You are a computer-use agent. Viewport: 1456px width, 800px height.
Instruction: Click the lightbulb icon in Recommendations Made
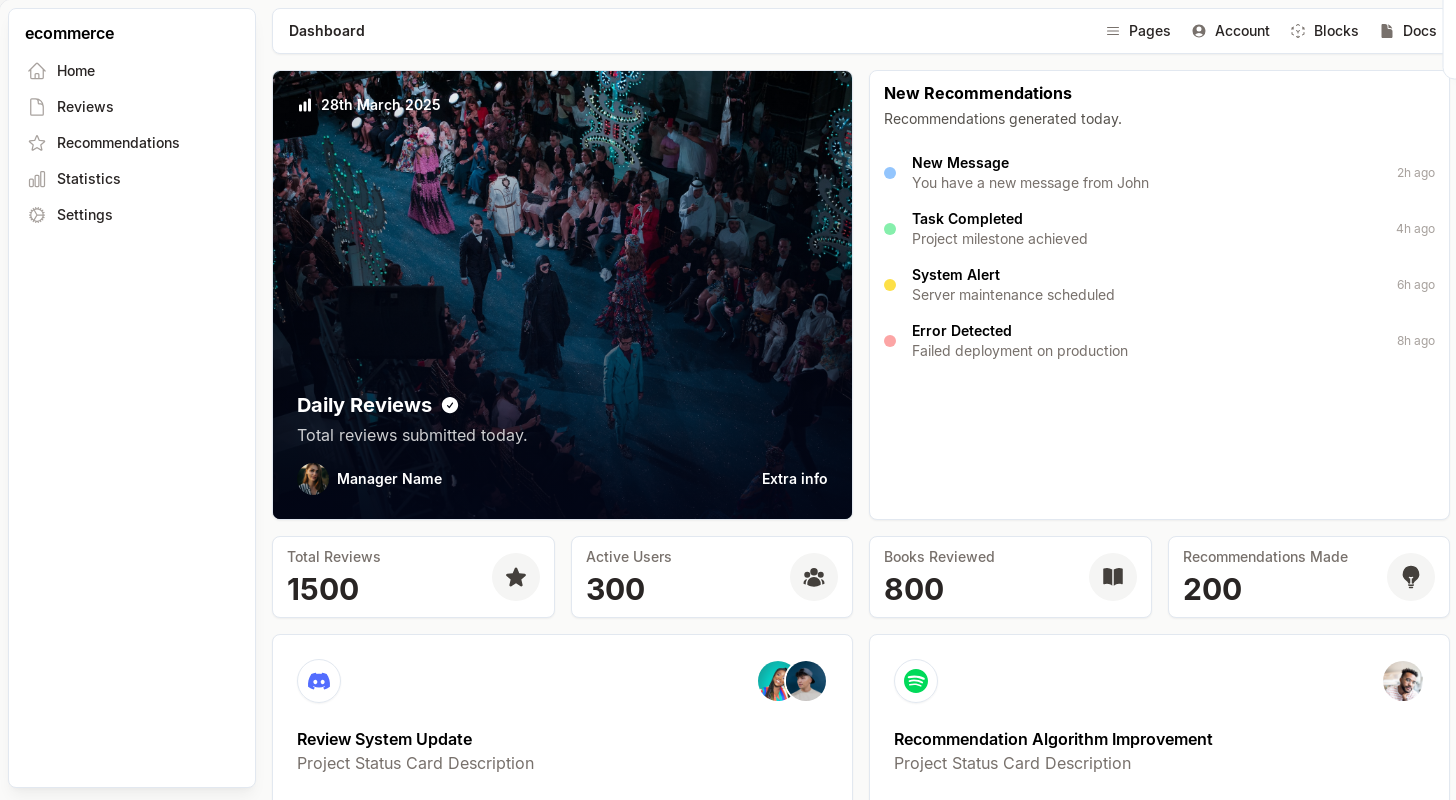click(x=1411, y=577)
